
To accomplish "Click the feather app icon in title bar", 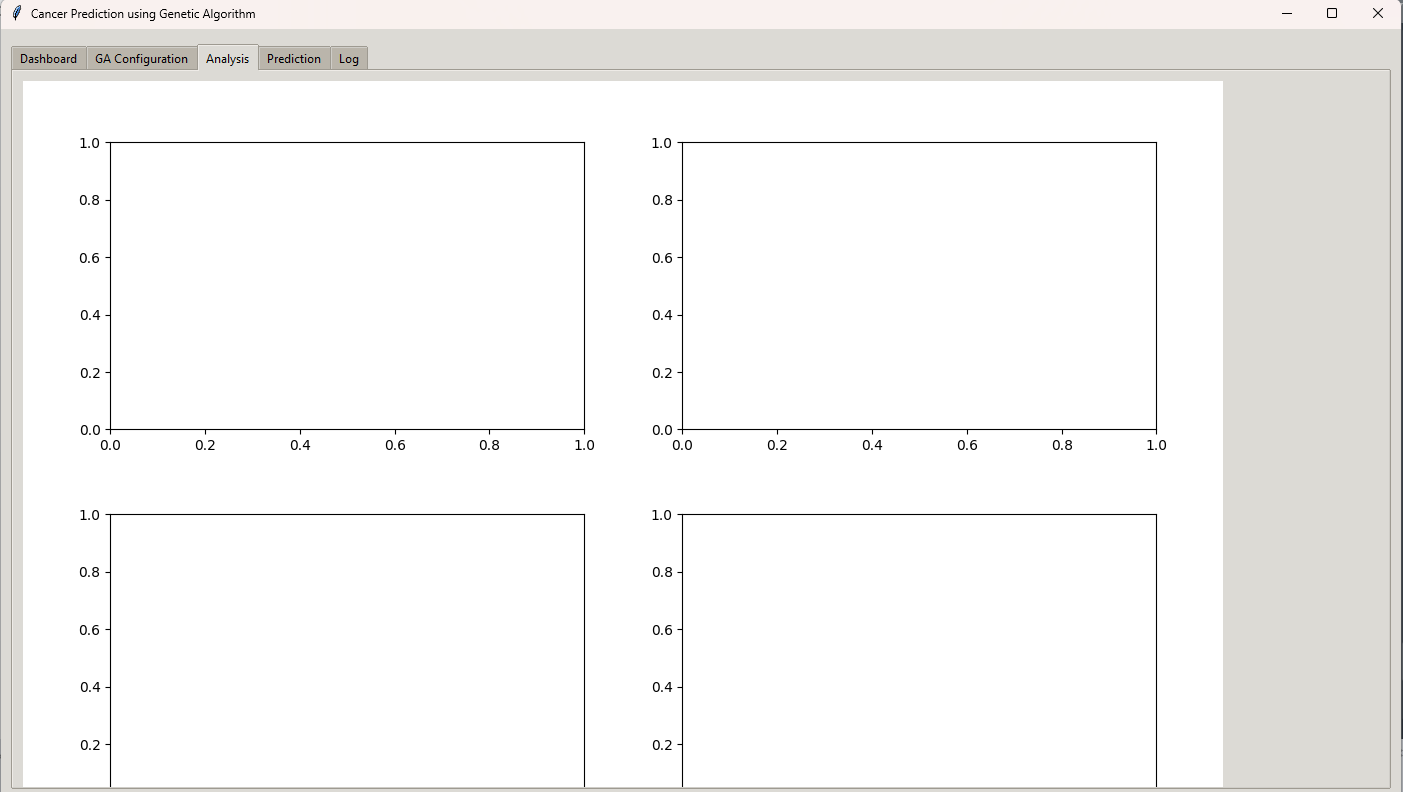I will [x=16, y=14].
